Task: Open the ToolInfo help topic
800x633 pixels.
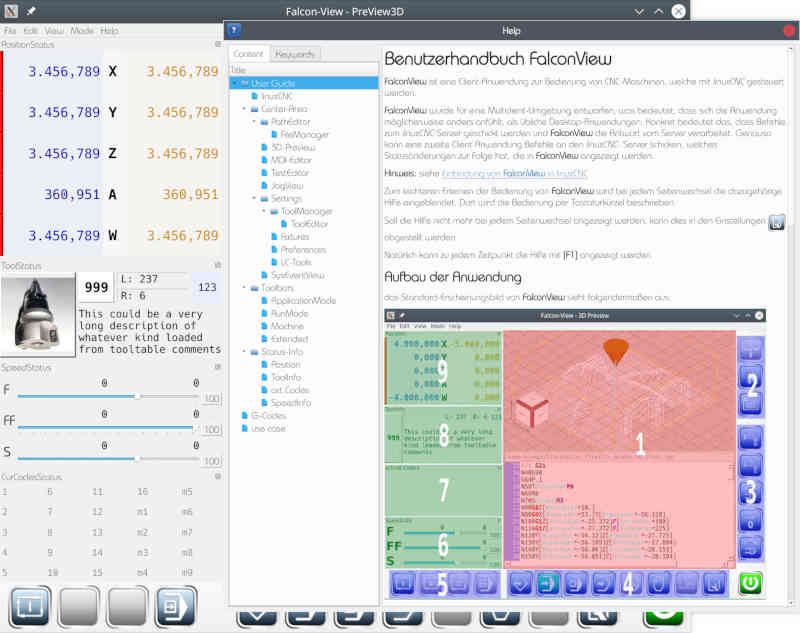Action: (286, 377)
